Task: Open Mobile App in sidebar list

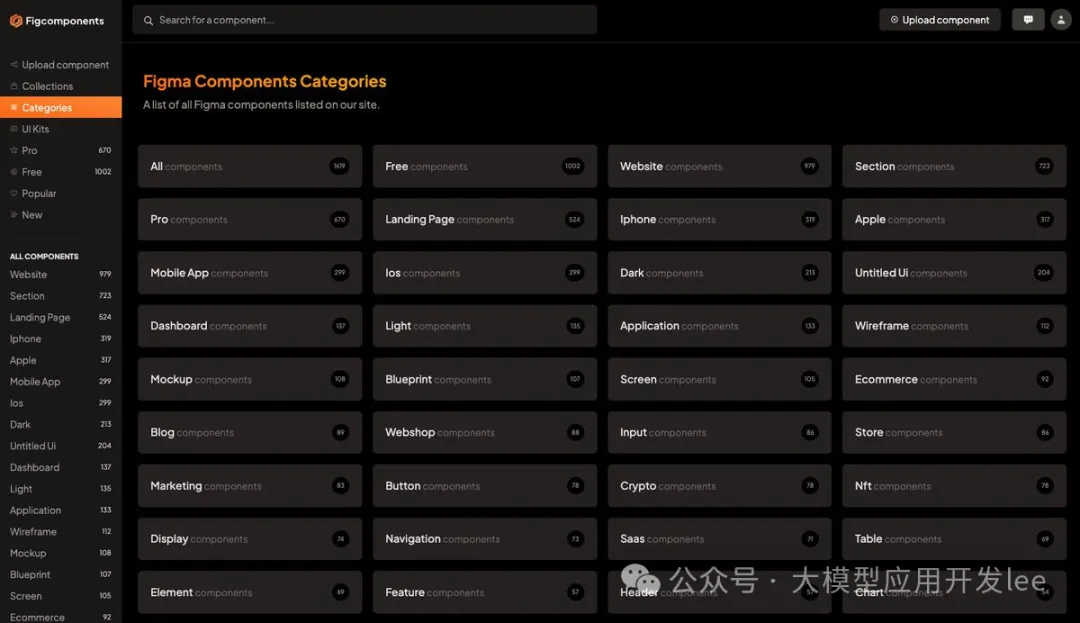Action: coord(61,381)
